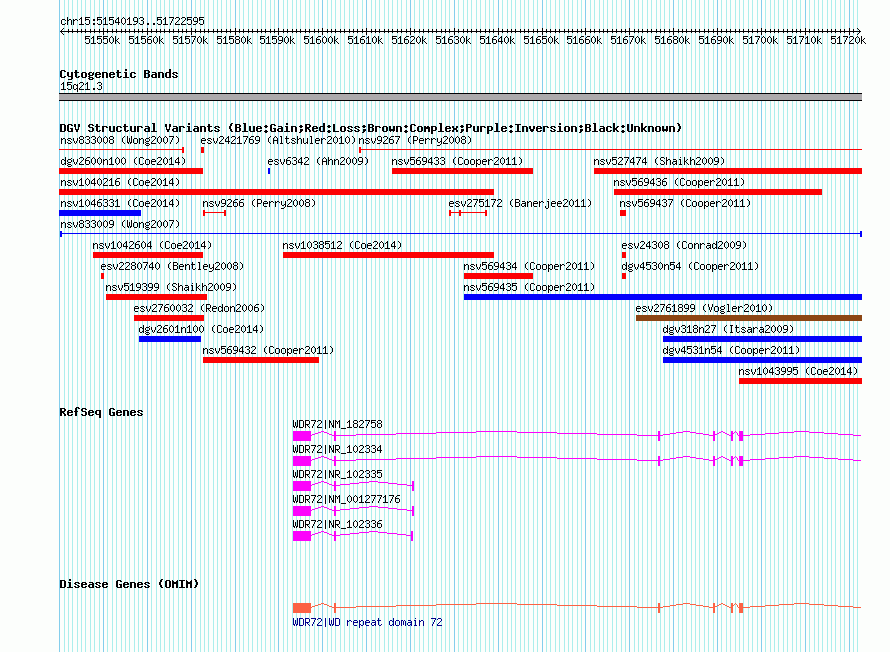Viewport: 890px width, 652px height.
Task: Select the nsv1040216 (Coe2014) long red bar
Action: pyautogui.click(x=276, y=192)
